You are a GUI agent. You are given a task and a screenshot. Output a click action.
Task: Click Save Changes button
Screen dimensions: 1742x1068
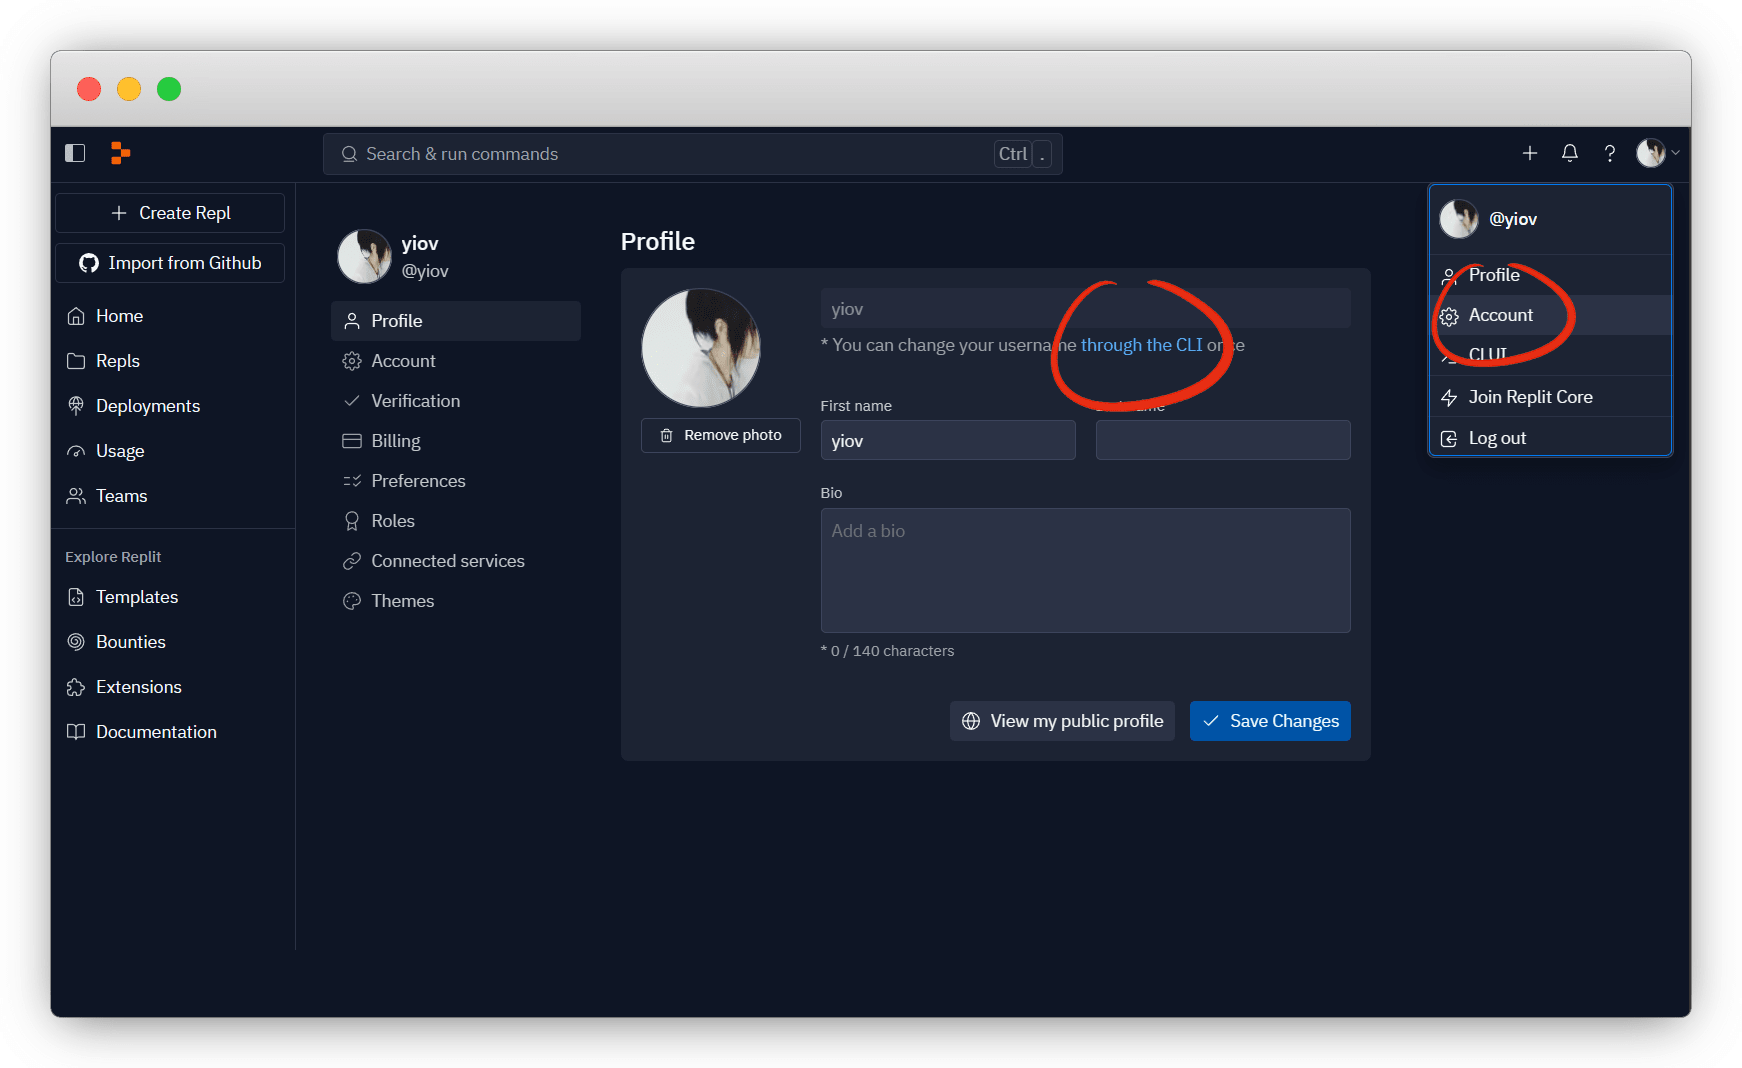click(x=1269, y=721)
